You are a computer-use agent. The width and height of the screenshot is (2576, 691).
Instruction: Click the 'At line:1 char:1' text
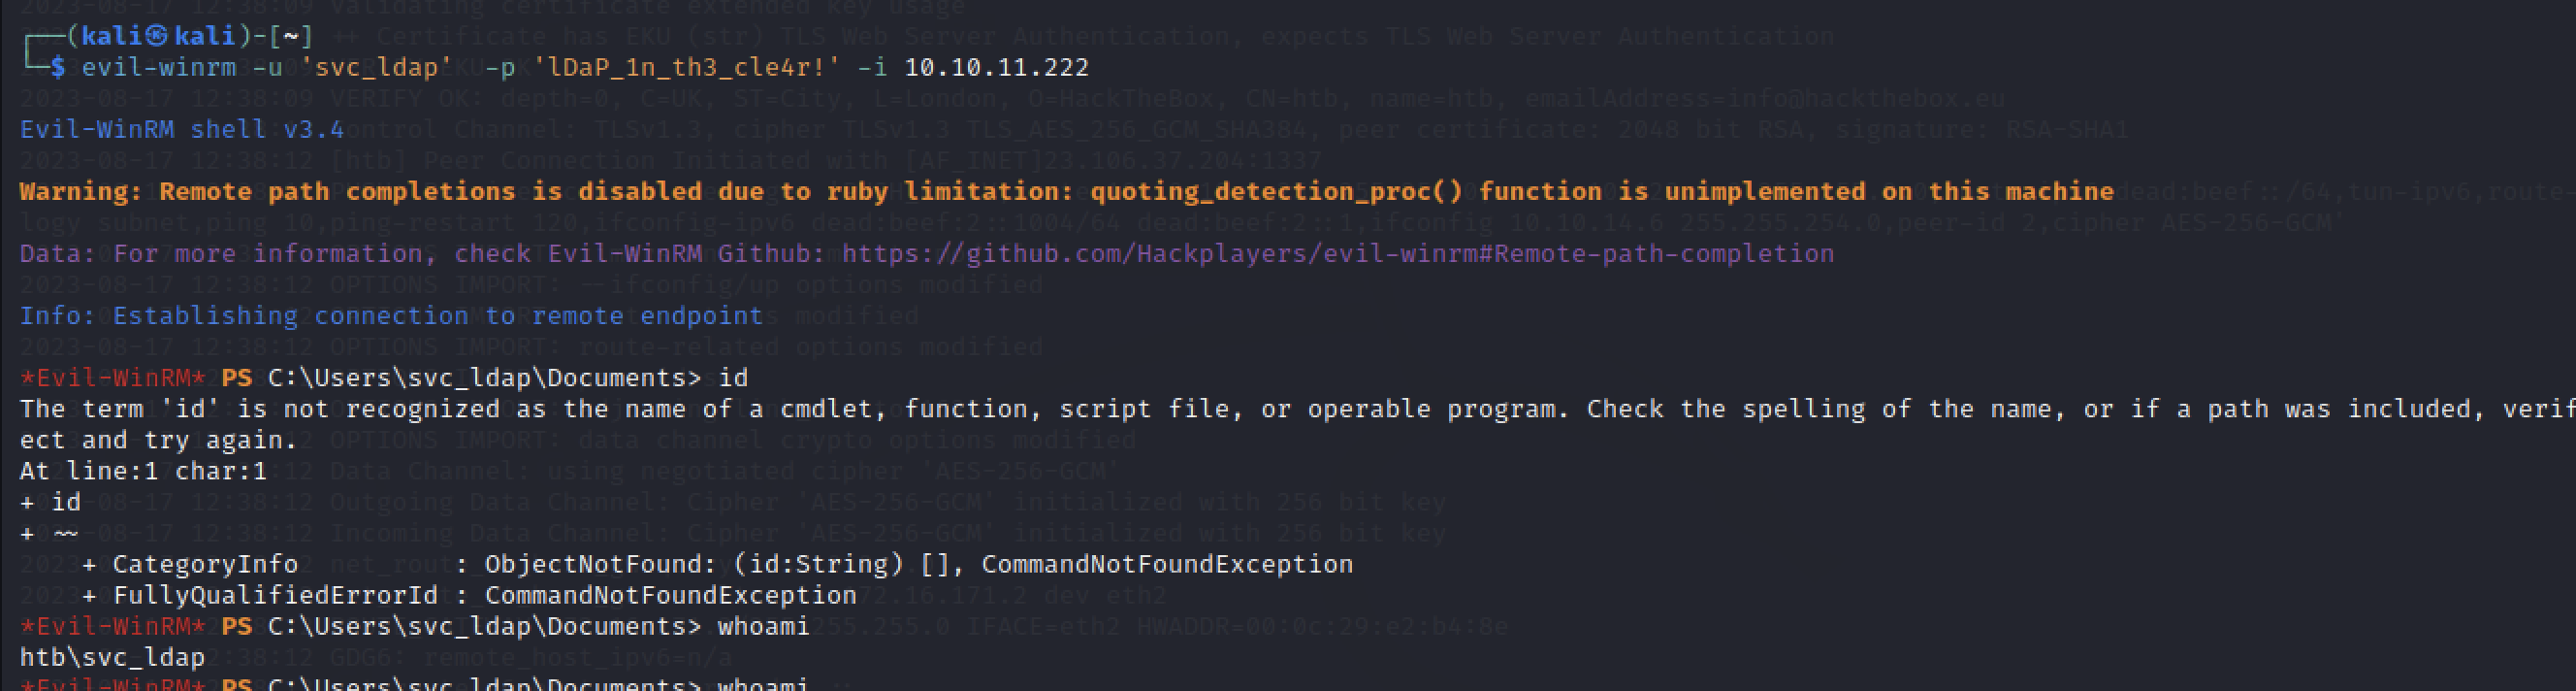[143, 471]
